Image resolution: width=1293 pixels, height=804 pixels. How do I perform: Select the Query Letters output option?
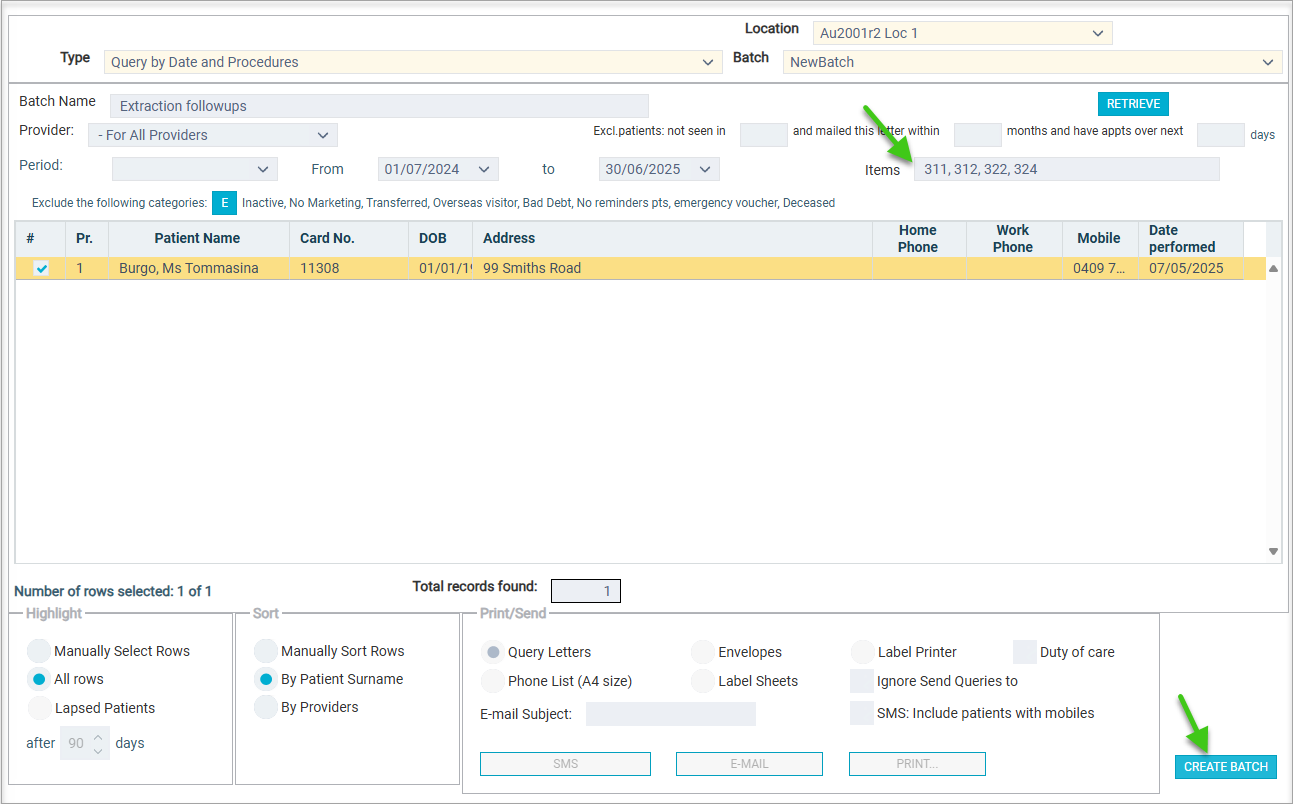click(x=493, y=652)
